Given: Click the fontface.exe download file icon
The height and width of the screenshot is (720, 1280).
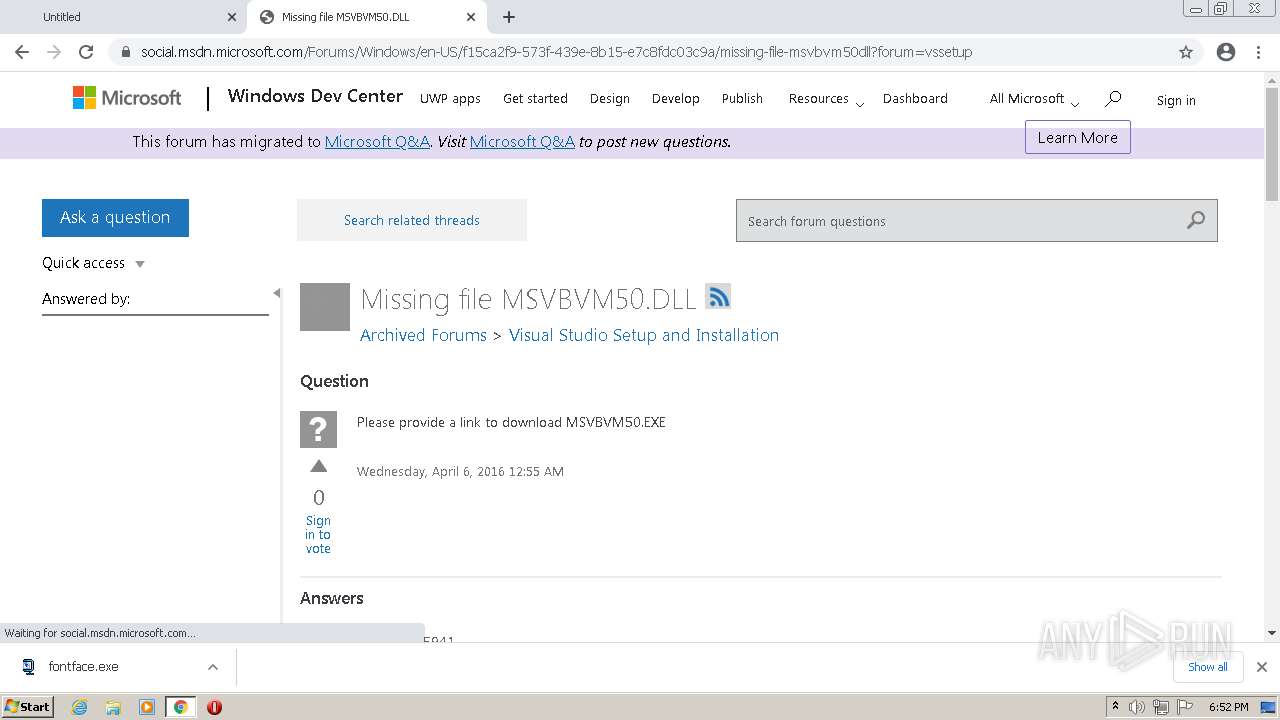Looking at the screenshot, I should point(29,666).
